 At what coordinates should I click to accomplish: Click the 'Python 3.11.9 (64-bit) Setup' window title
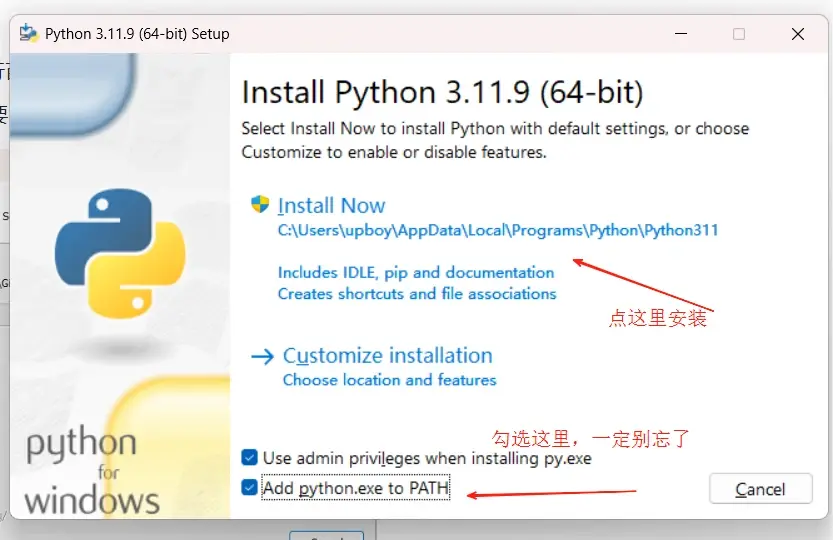pyautogui.click(x=137, y=34)
